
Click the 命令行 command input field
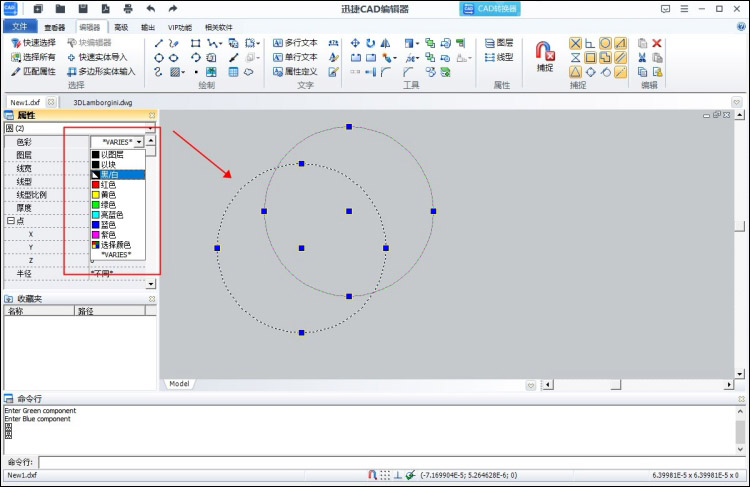(391, 462)
